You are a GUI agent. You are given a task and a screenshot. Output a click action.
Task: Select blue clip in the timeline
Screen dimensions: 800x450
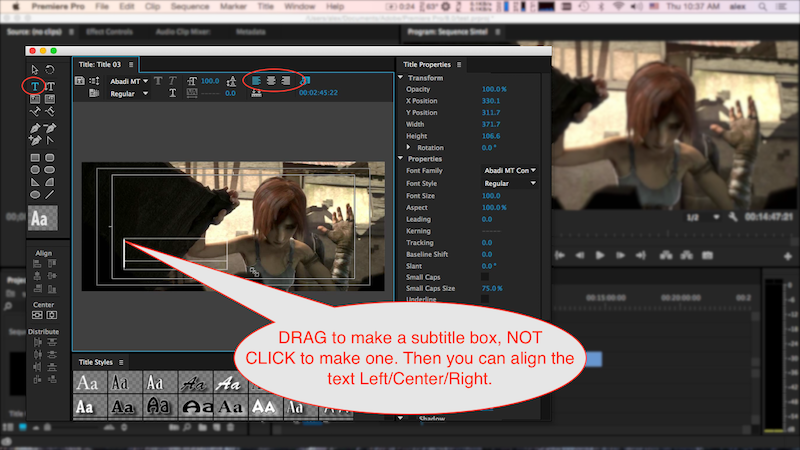pos(594,359)
